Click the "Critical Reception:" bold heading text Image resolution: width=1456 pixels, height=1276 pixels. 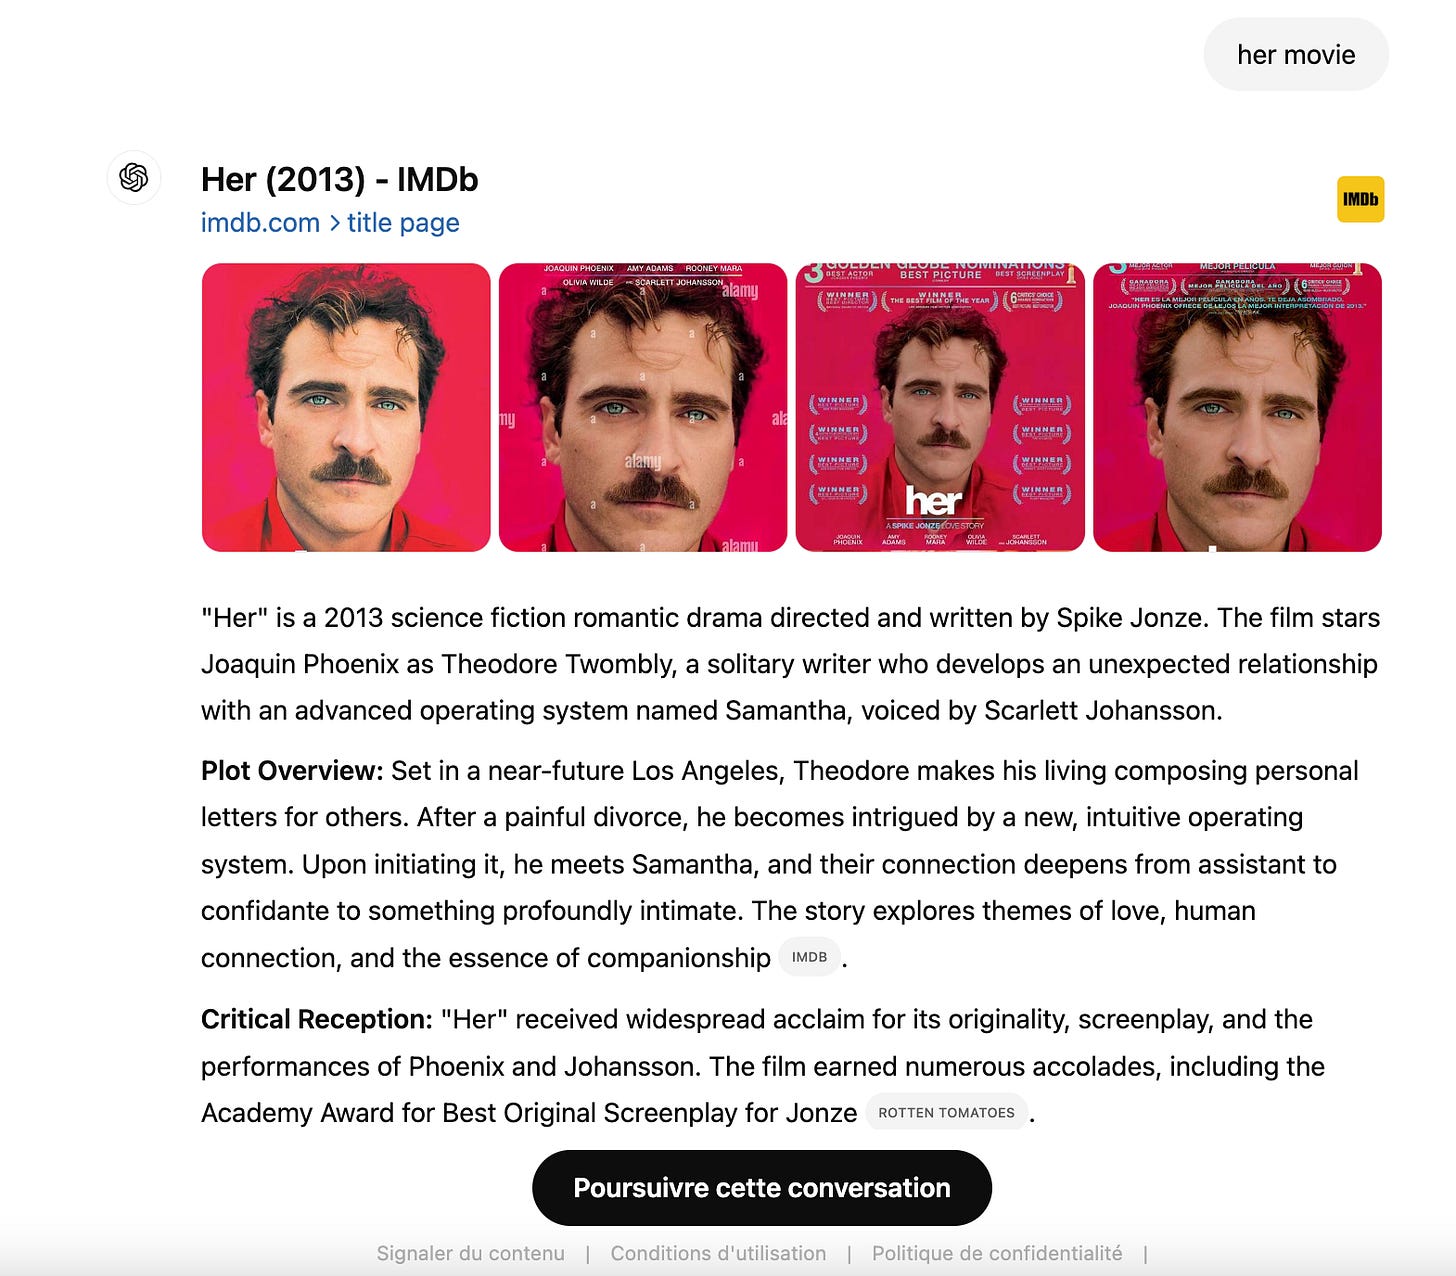point(317,1019)
